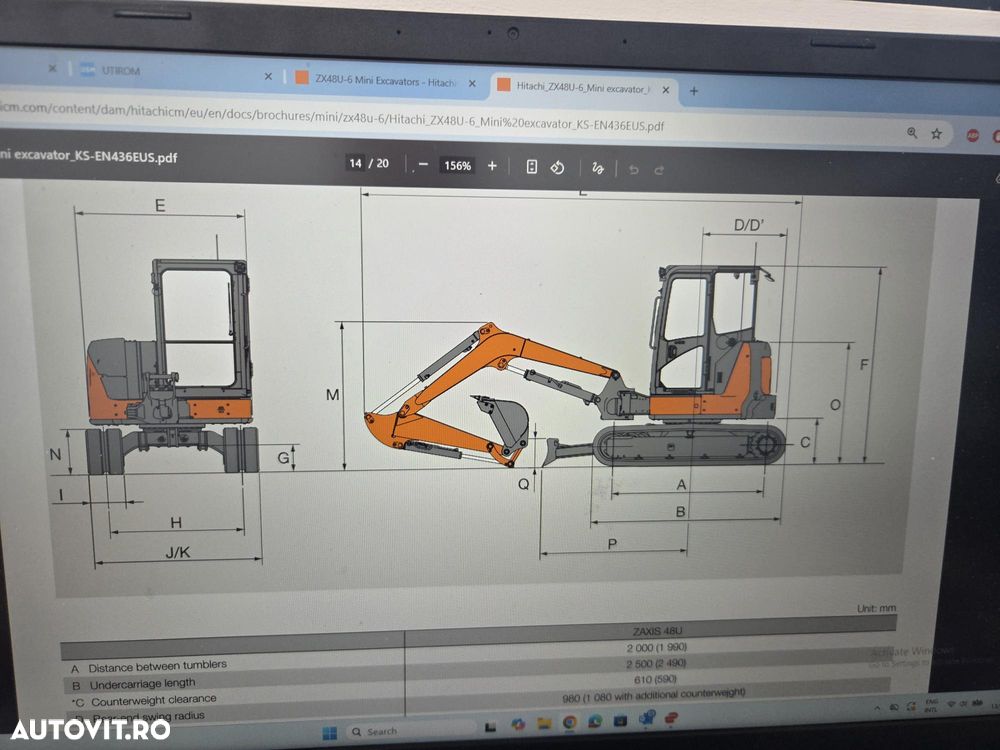Image resolution: width=1000 pixels, height=750 pixels.
Task: Open the WhatsApp icon in taskbar
Action: [x=595, y=721]
